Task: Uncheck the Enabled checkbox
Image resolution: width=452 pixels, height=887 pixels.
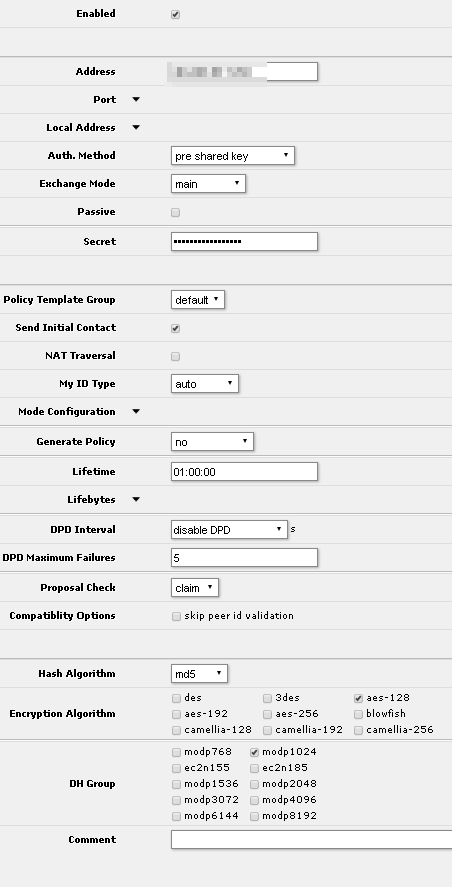Action: tap(175, 14)
